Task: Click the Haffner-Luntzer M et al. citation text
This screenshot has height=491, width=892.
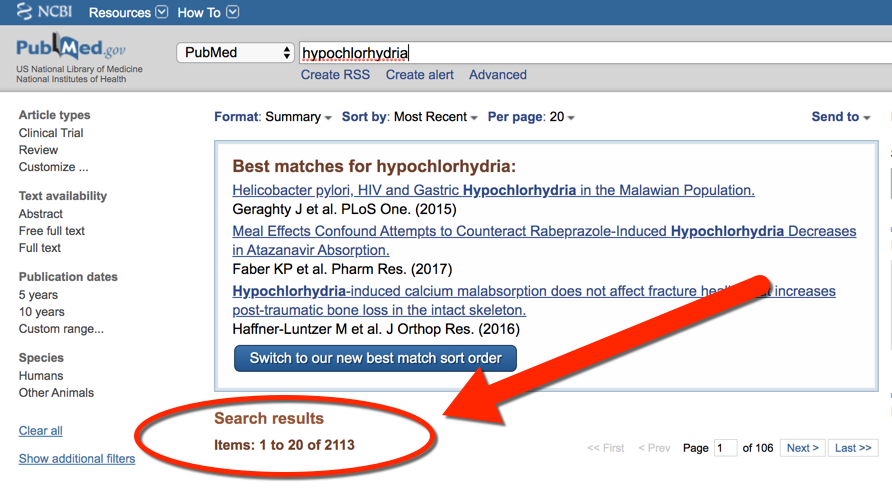Action: [376, 329]
